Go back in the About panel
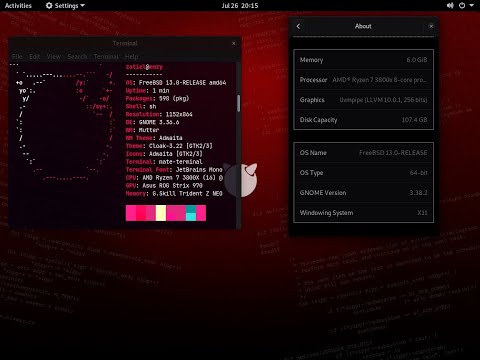 [x=298, y=26]
